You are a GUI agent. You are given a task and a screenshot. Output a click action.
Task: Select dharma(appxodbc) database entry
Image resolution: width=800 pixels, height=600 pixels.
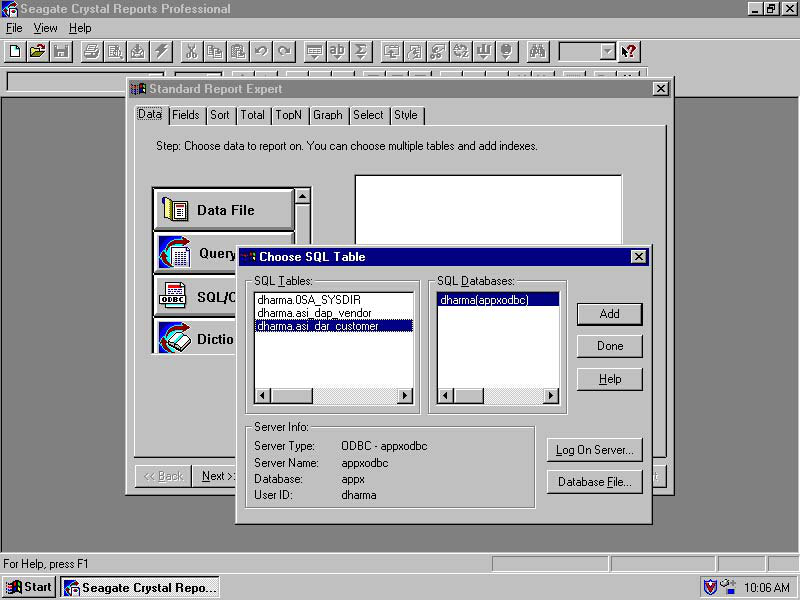click(498, 300)
